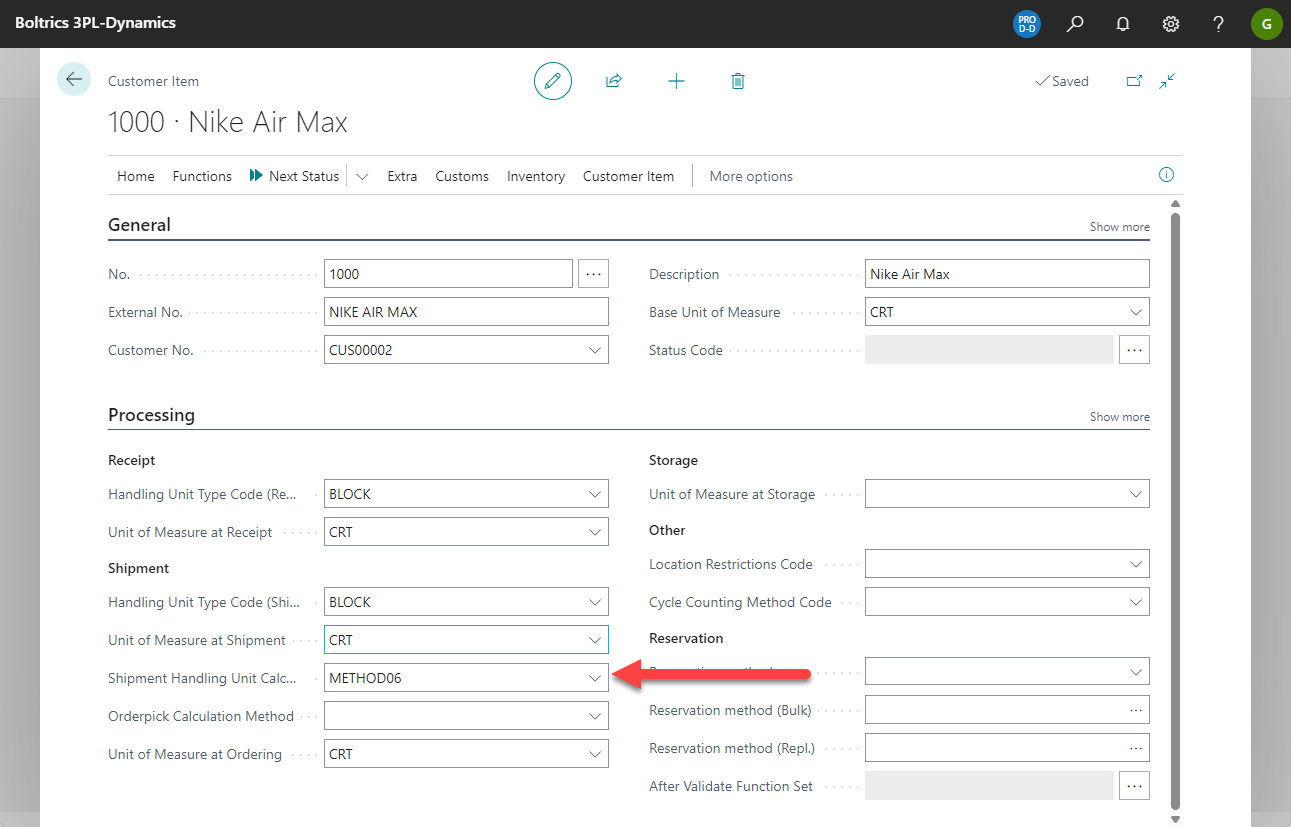Click the user avatar G
This screenshot has width=1291, height=827.
click(1266, 24)
